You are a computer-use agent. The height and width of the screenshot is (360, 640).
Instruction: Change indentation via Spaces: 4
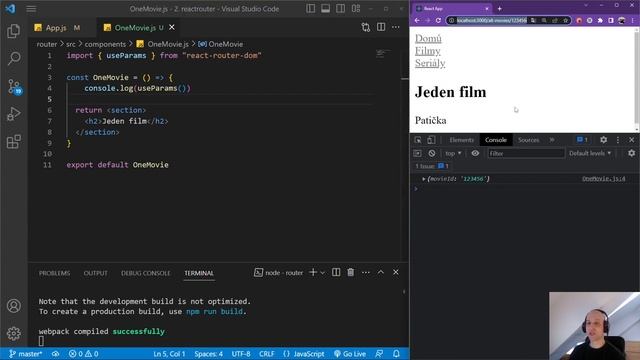pyautogui.click(x=209, y=354)
